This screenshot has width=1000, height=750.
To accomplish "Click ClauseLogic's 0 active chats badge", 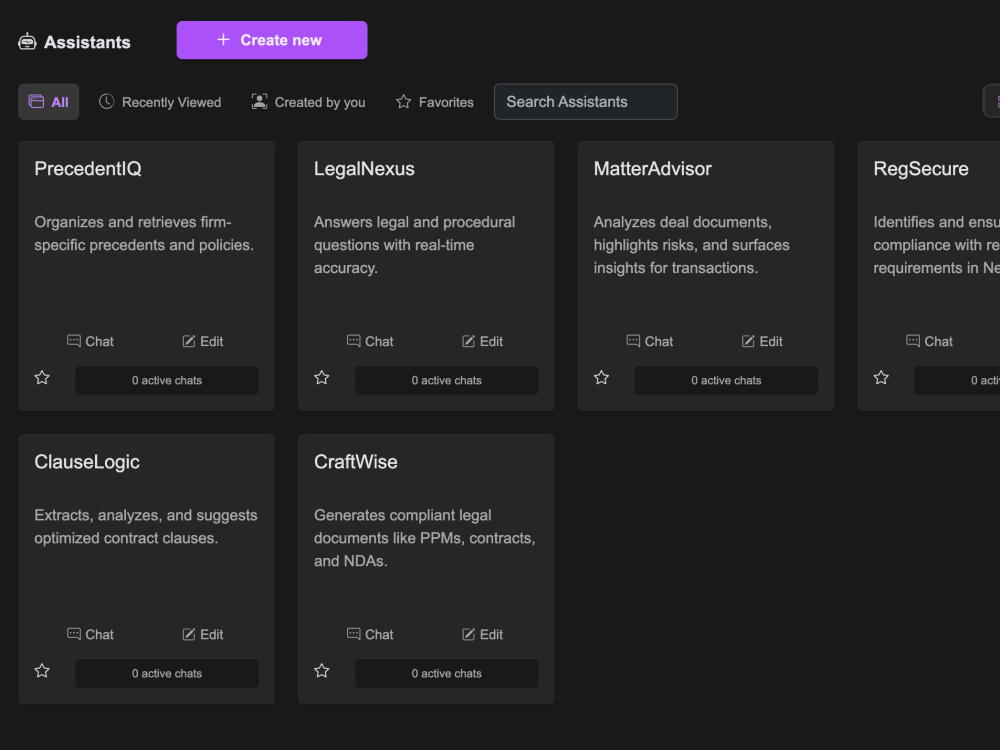I will (167, 673).
